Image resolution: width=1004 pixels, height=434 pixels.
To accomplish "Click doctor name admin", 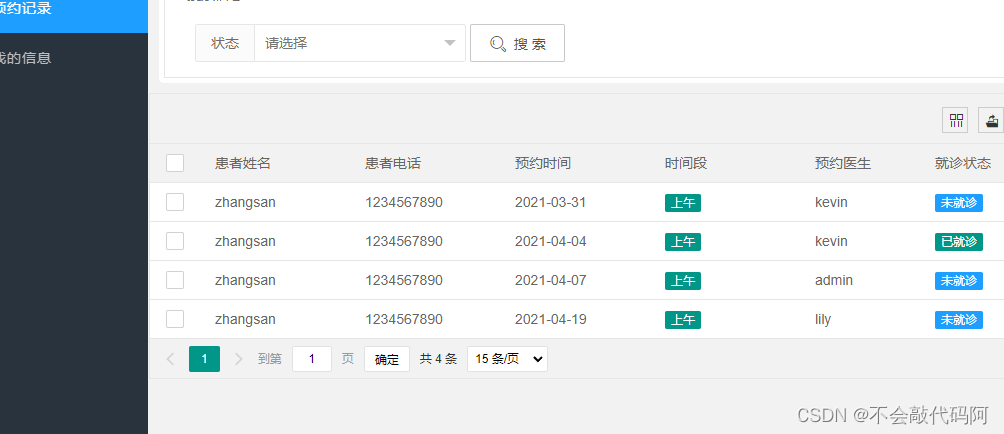I will coord(834,280).
